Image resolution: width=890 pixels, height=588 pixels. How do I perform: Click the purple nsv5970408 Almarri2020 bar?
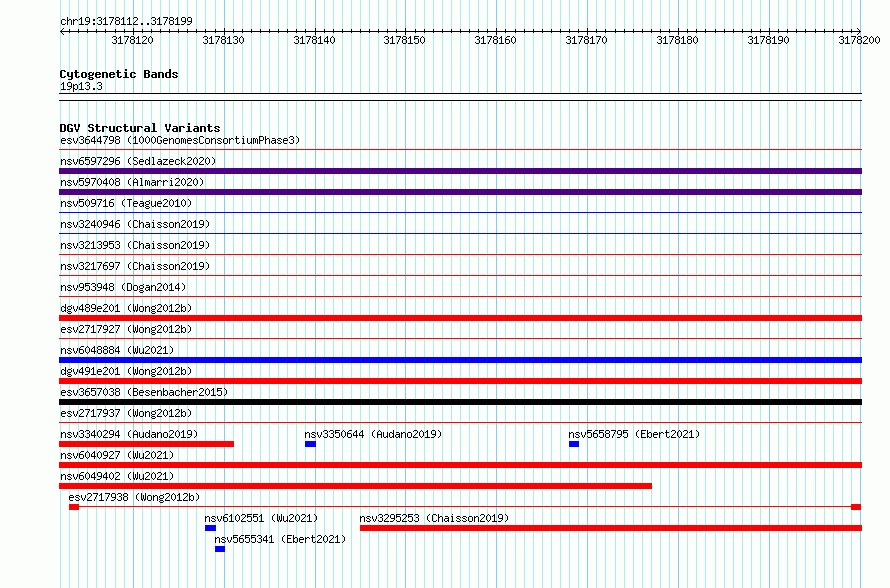pos(460,192)
